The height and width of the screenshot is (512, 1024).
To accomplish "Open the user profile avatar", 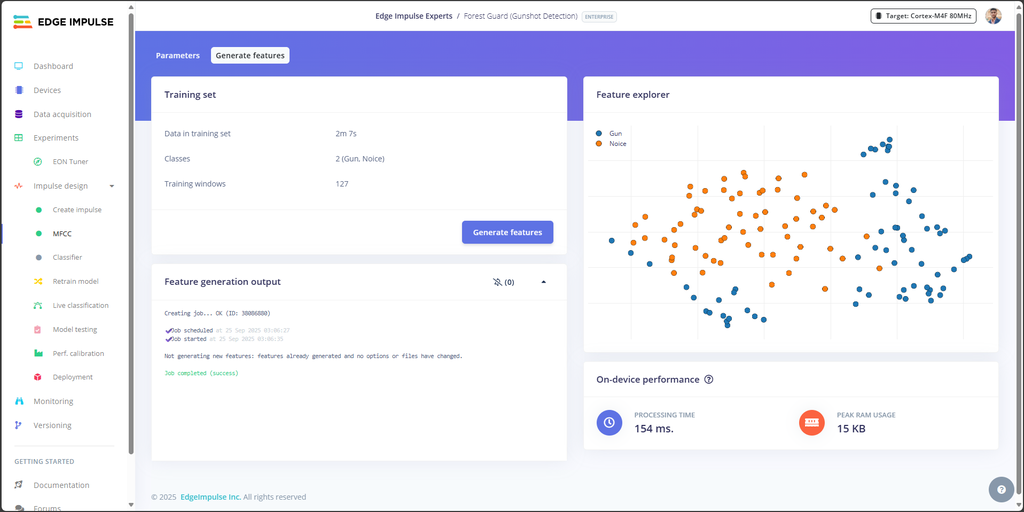I will 993,16.
